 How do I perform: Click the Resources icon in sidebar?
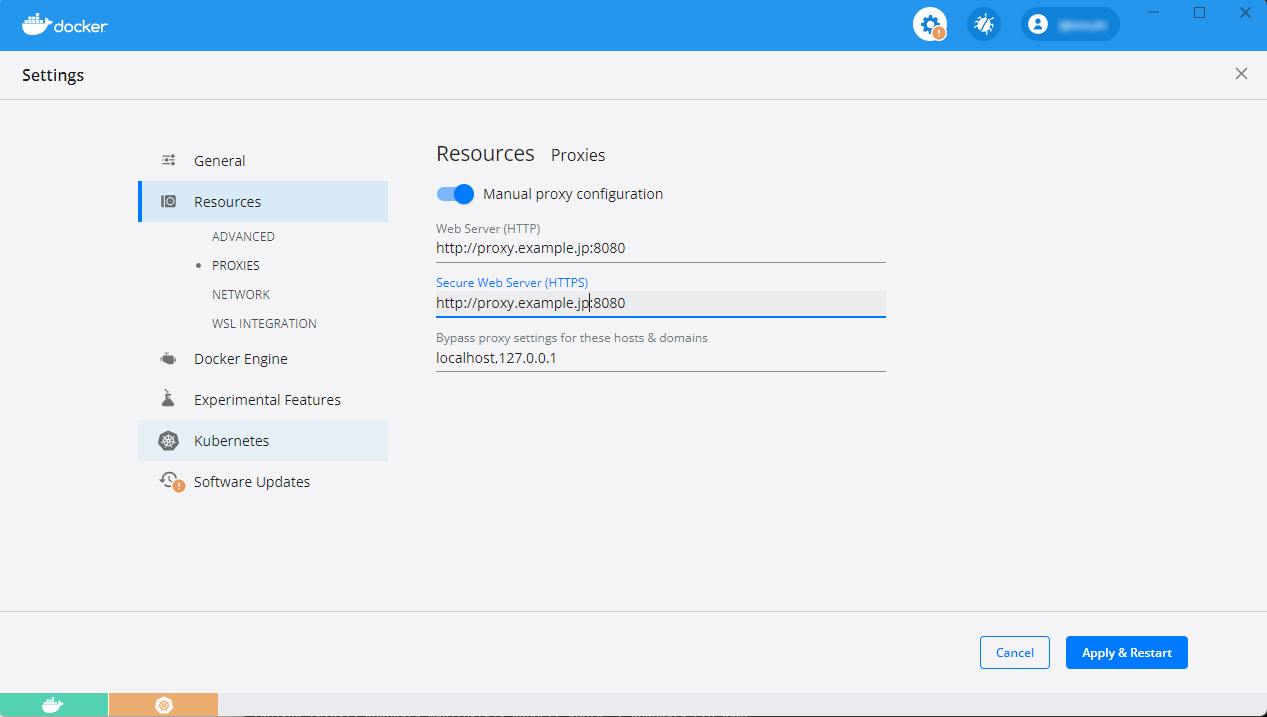coord(169,202)
